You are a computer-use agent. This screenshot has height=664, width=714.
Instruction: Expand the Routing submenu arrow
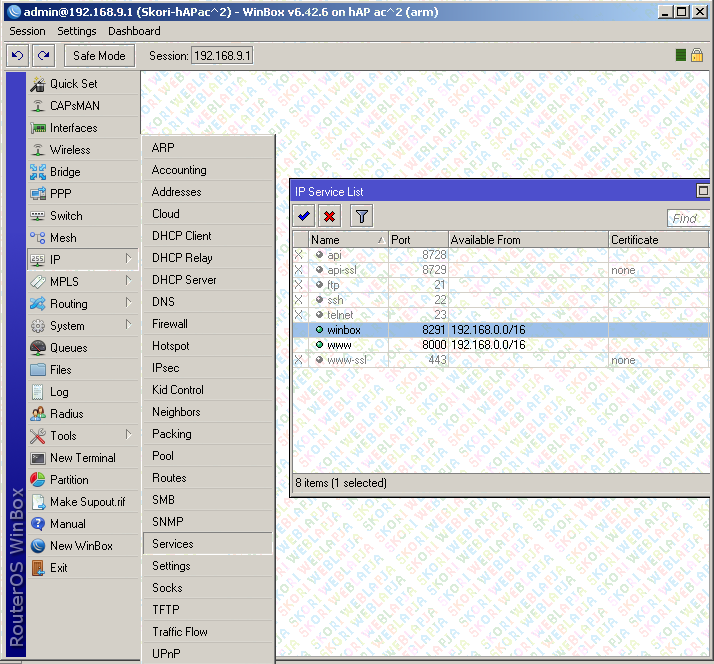(128, 304)
